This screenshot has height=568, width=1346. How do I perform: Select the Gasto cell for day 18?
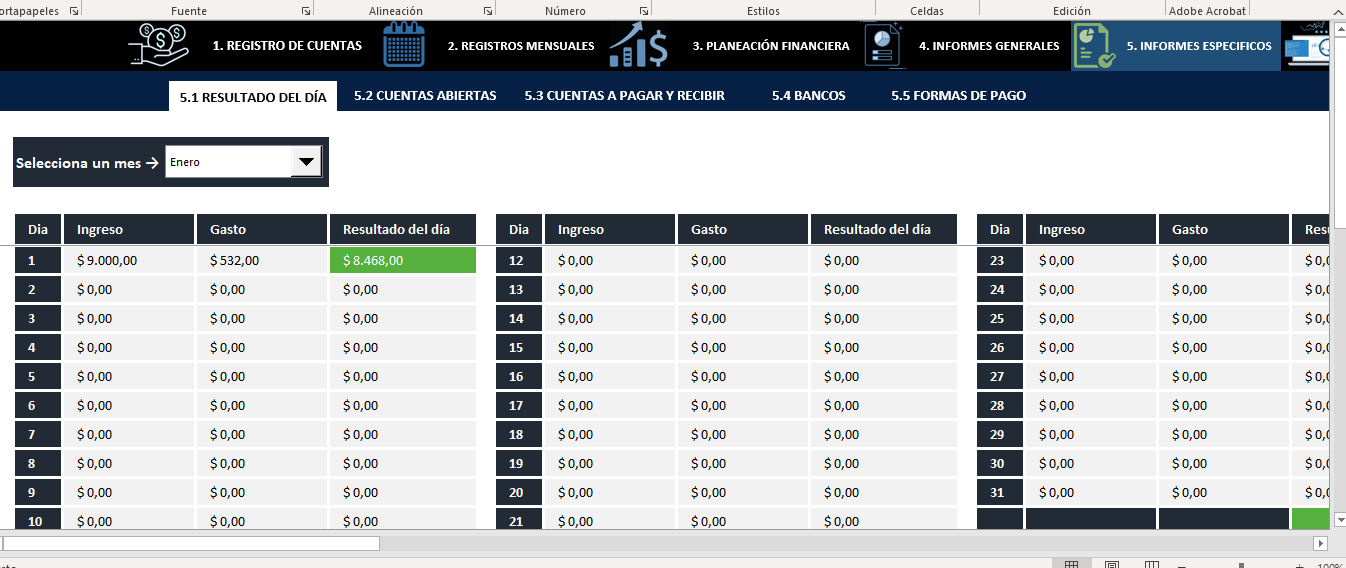pos(743,434)
